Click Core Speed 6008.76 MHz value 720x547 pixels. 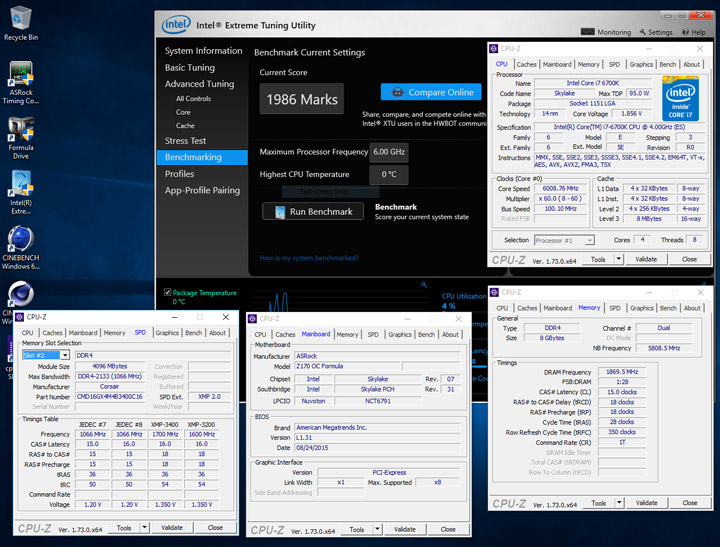[560, 188]
